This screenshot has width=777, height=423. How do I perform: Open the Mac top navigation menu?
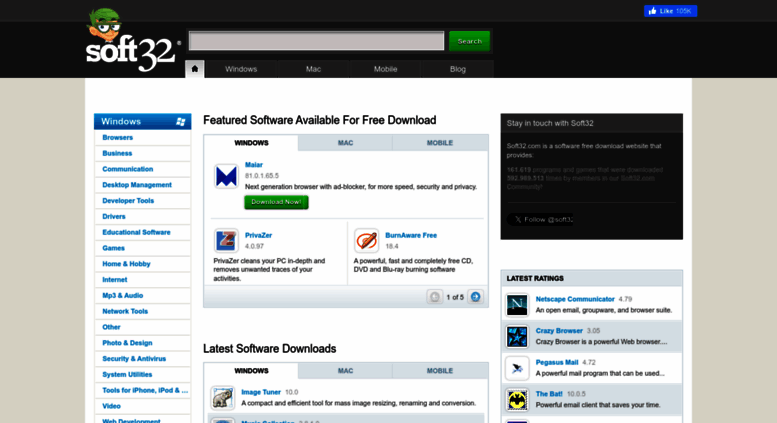coord(313,69)
